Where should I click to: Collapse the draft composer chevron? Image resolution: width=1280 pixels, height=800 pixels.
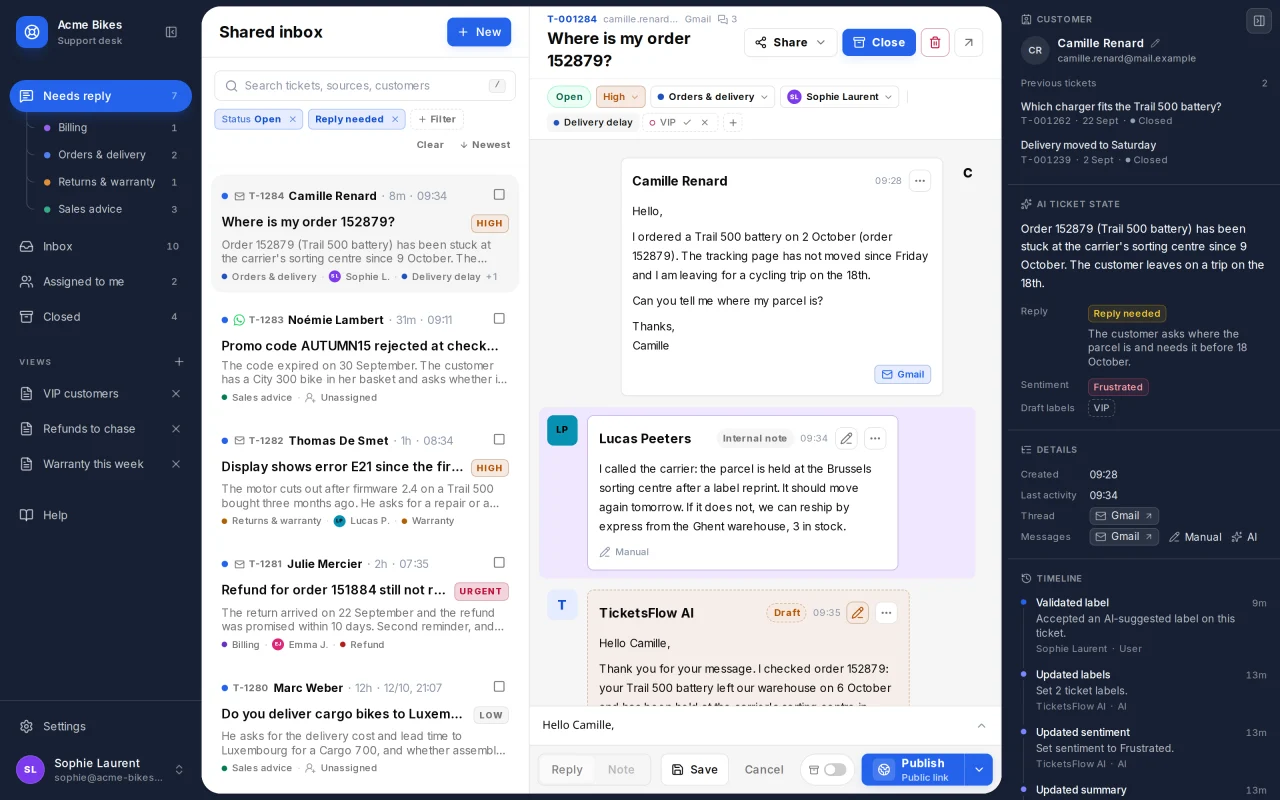[981, 725]
